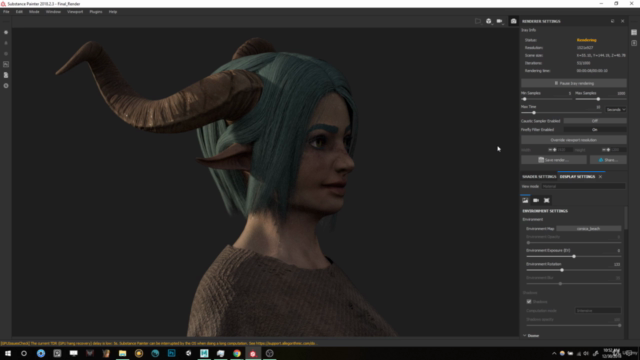Switch to the Shader Settings tab
640x360 pixels.
[x=539, y=177]
